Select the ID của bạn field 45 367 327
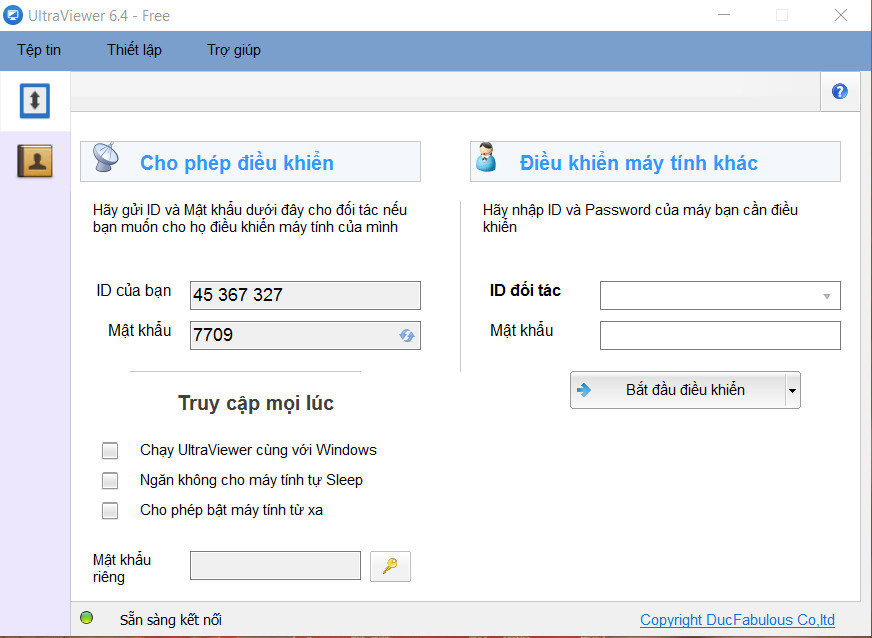872x638 pixels. point(305,295)
